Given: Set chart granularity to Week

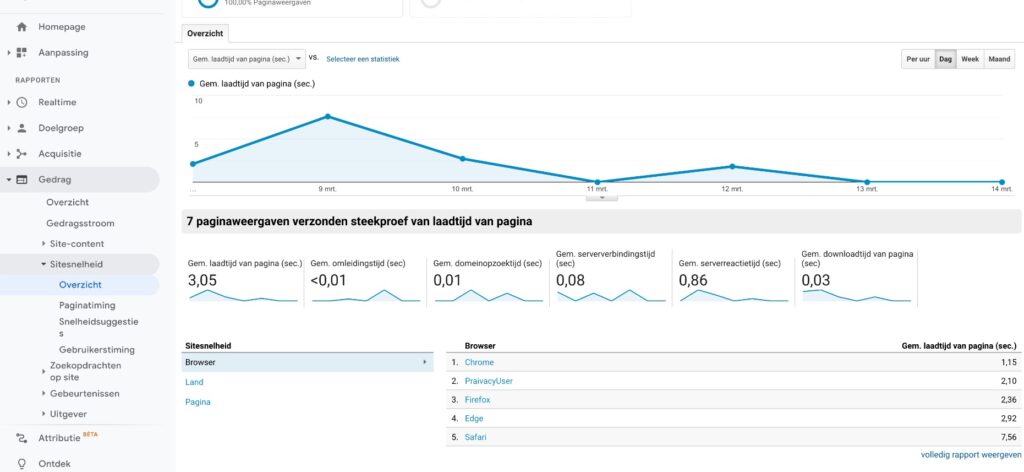Looking at the screenshot, I should (970, 59).
